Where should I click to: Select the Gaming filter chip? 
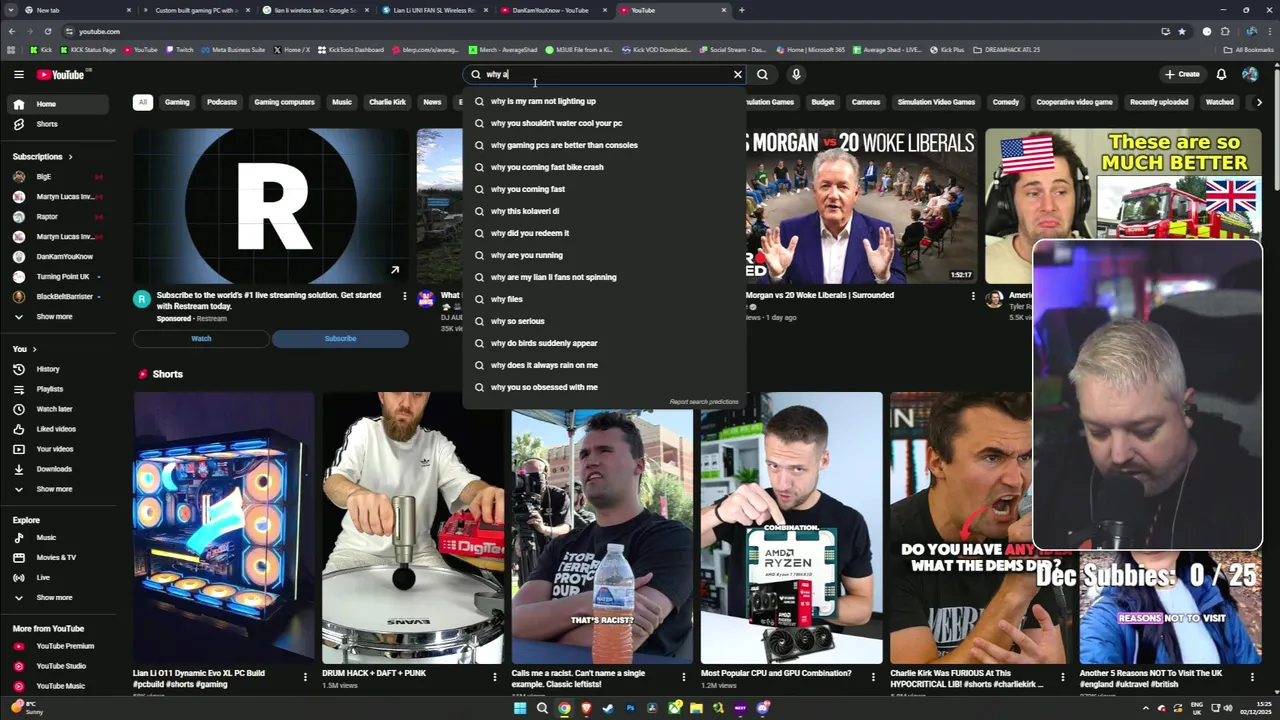(177, 102)
